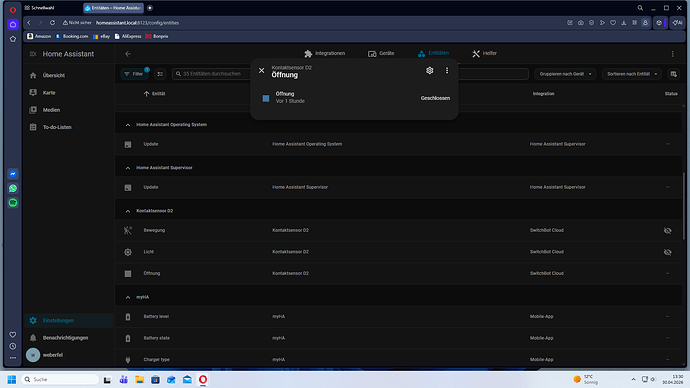Viewport: 690px width, 388px height.
Task: Collapse Home Assistant Supervisor group
Action: tap(128, 168)
